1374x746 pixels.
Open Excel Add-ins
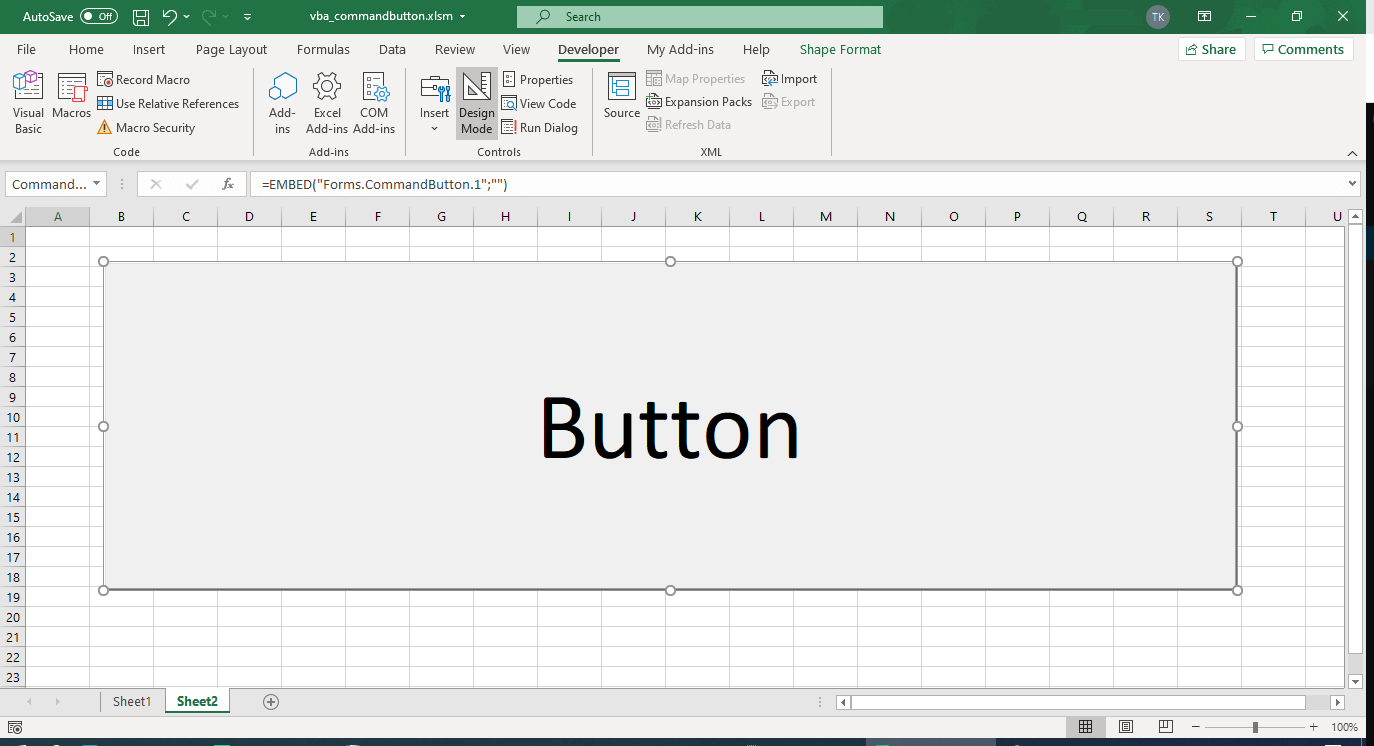click(x=327, y=100)
